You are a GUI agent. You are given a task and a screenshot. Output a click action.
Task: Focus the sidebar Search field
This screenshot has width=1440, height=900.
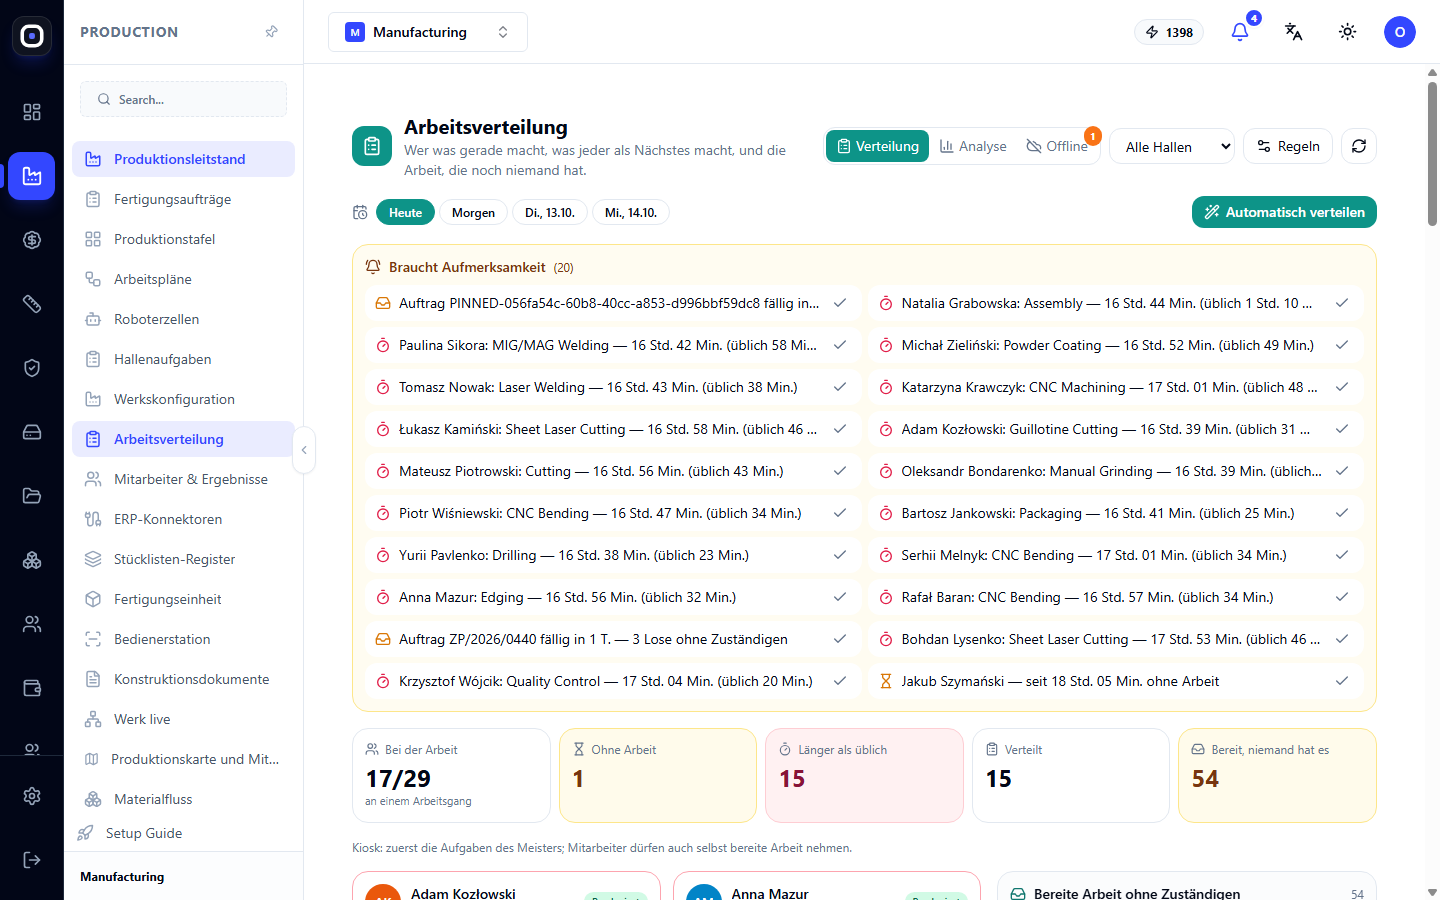[183, 99]
